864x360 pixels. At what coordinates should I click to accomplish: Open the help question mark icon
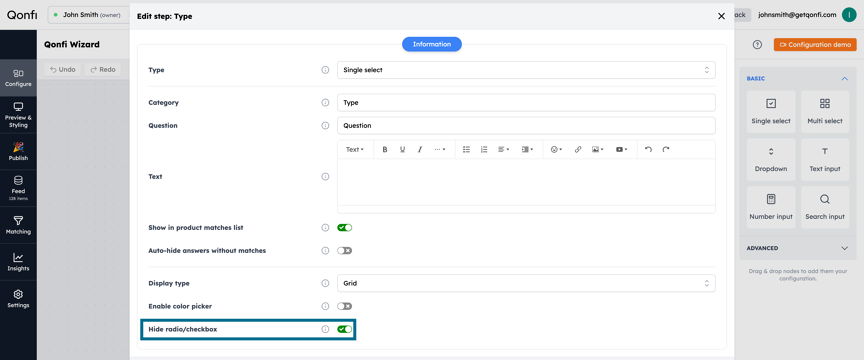click(757, 45)
